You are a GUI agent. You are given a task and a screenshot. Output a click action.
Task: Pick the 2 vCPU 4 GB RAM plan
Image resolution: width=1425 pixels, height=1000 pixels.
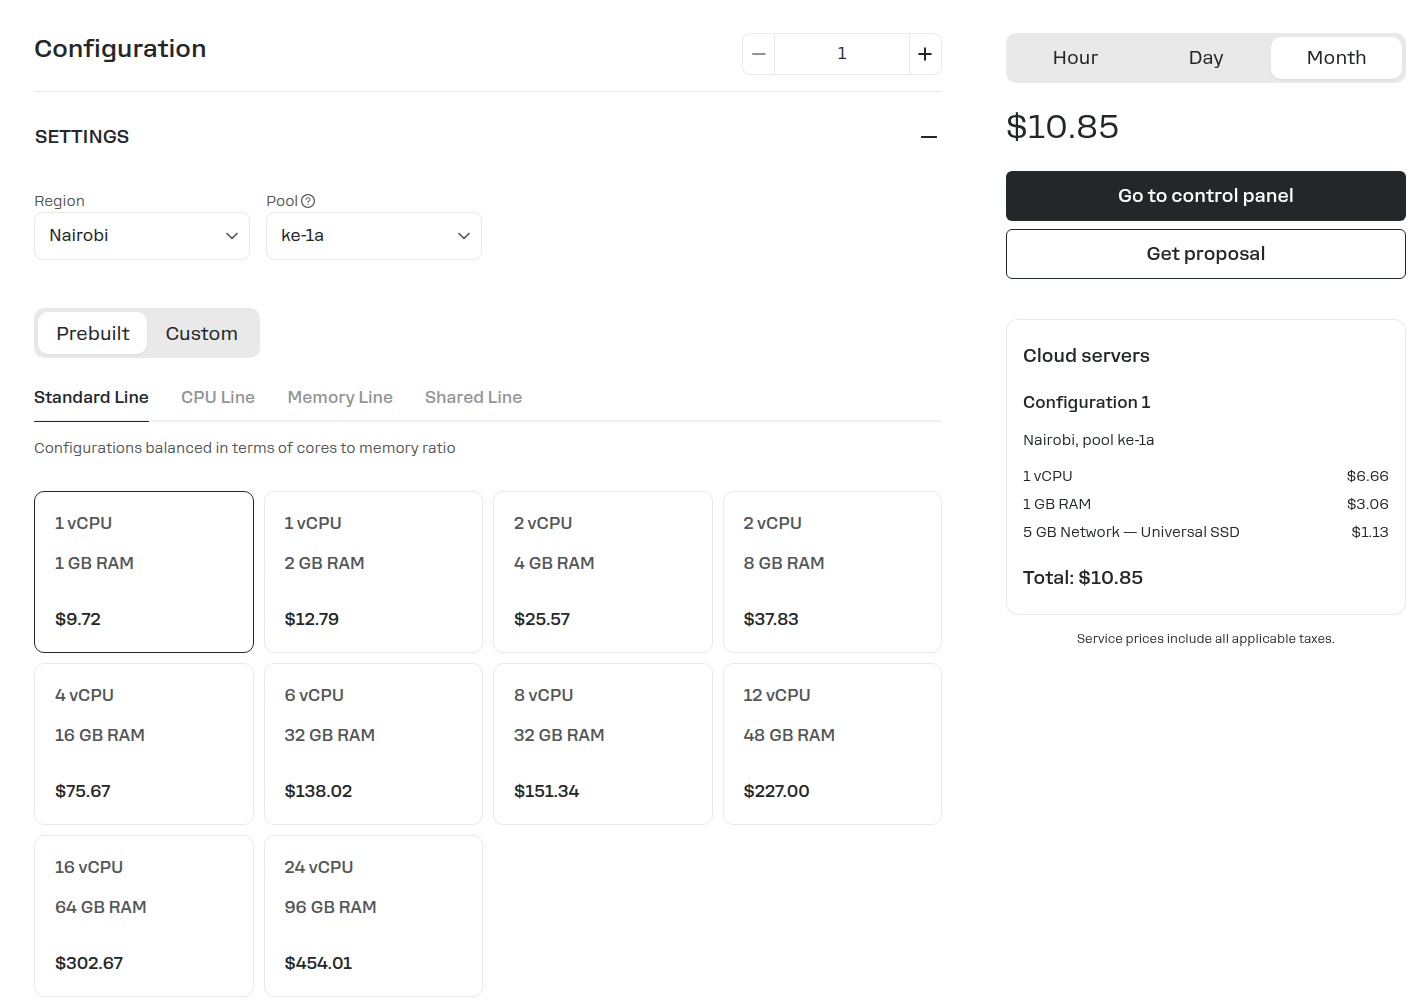click(x=603, y=572)
